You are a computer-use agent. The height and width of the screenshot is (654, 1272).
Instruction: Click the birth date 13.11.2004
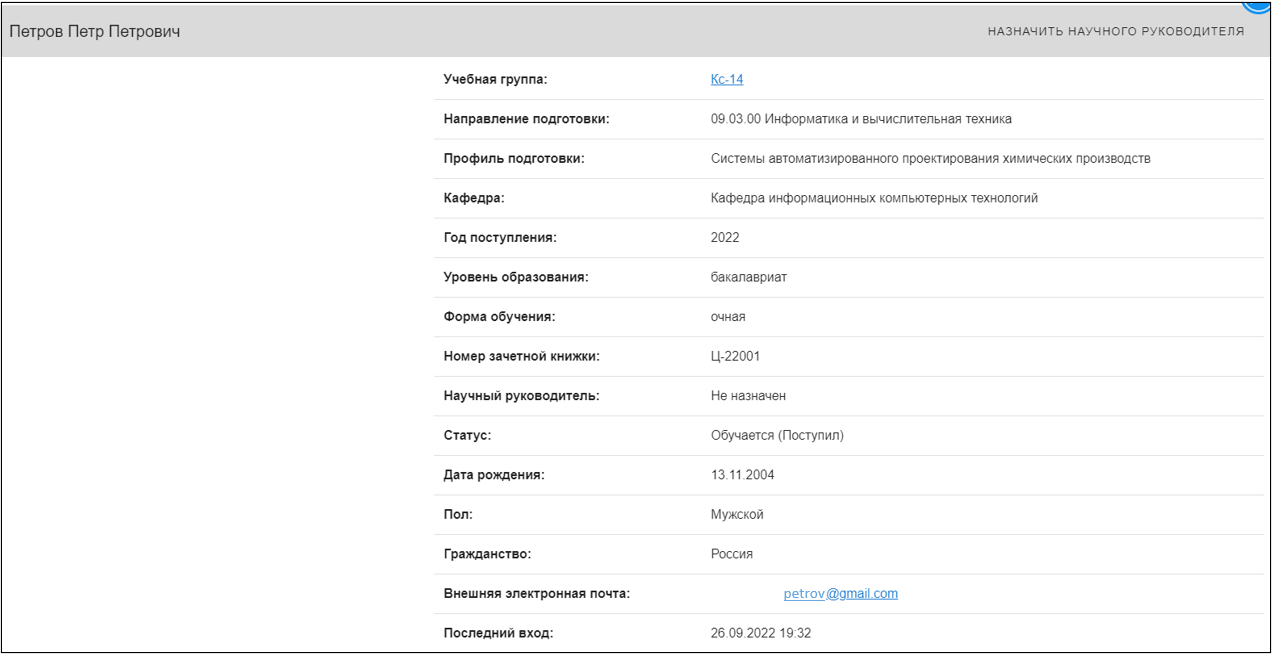pos(742,475)
